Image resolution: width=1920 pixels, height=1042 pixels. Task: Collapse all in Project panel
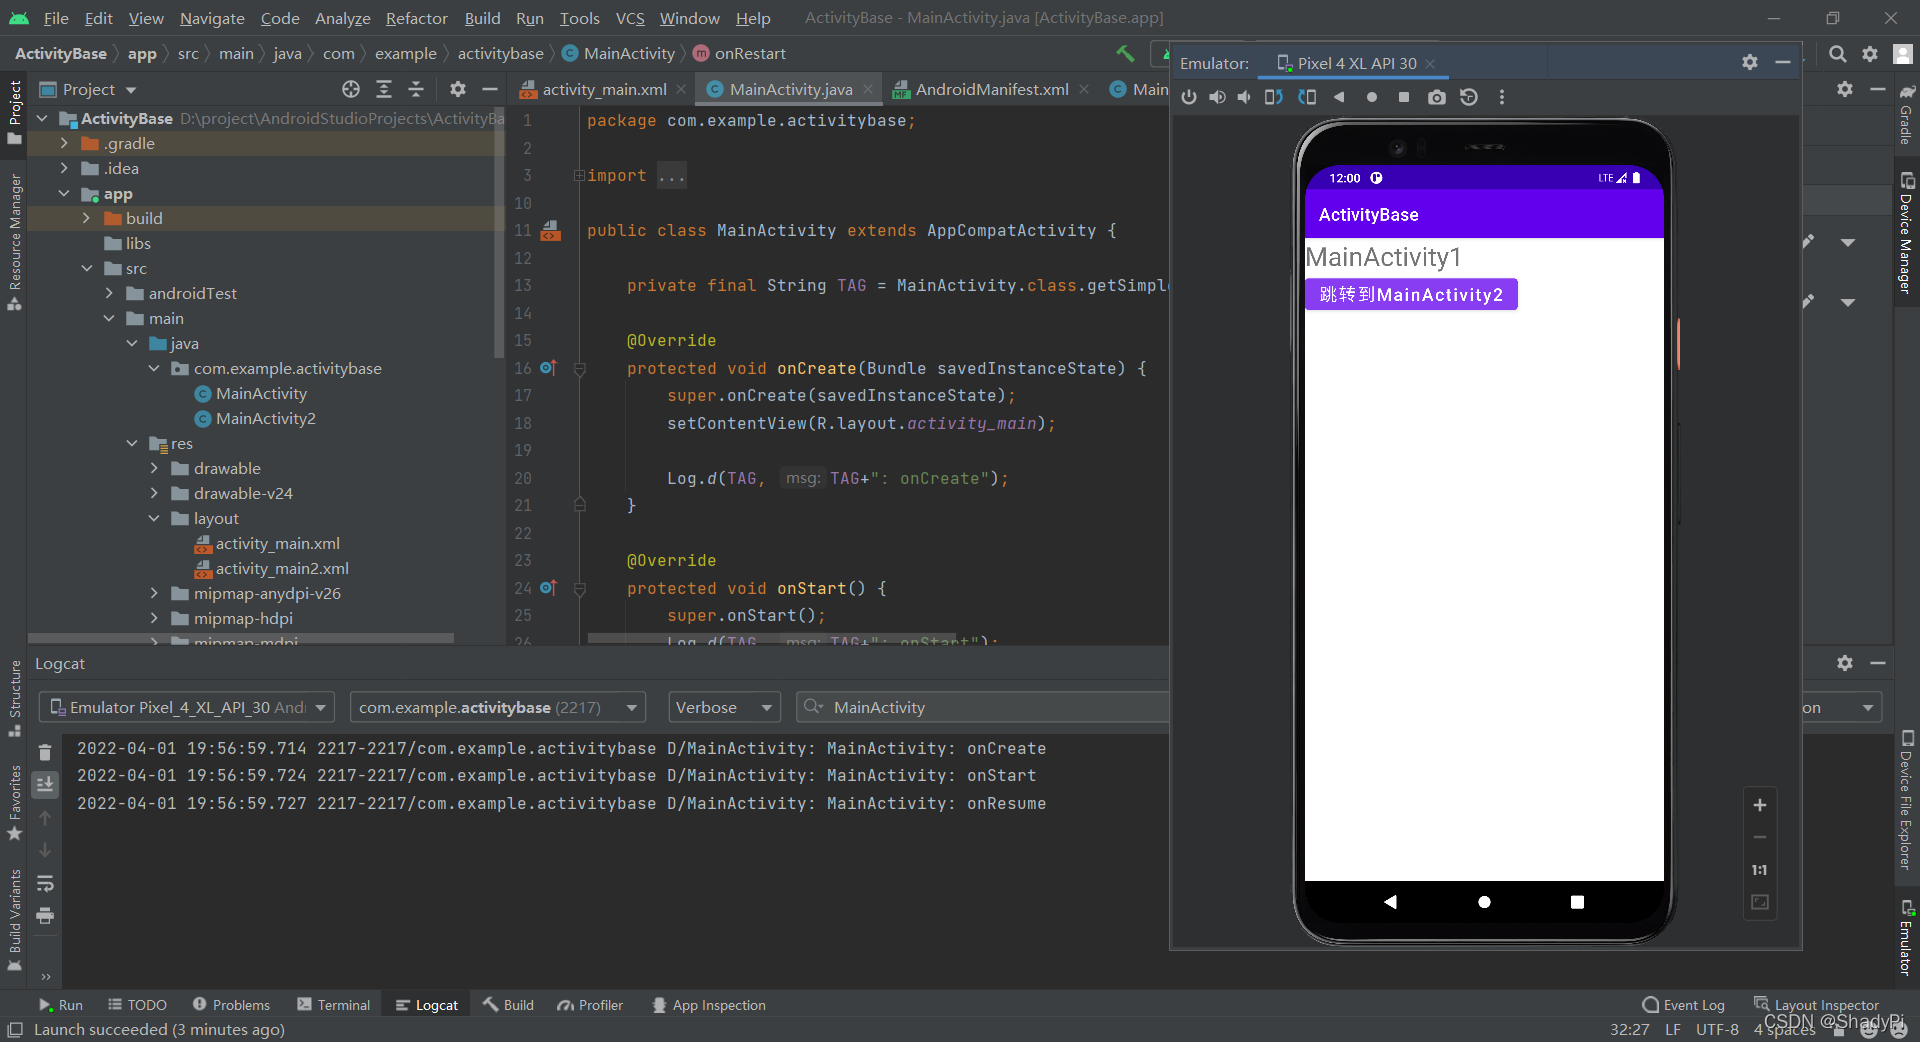point(416,89)
